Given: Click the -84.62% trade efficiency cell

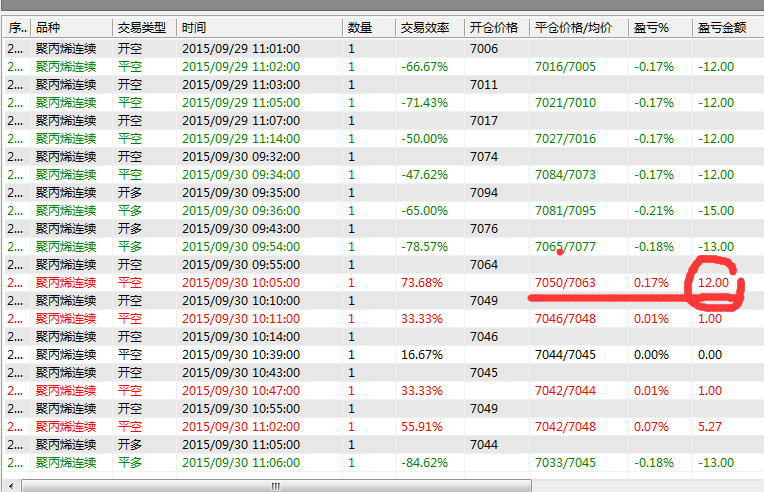Looking at the screenshot, I should [x=424, y=462].
